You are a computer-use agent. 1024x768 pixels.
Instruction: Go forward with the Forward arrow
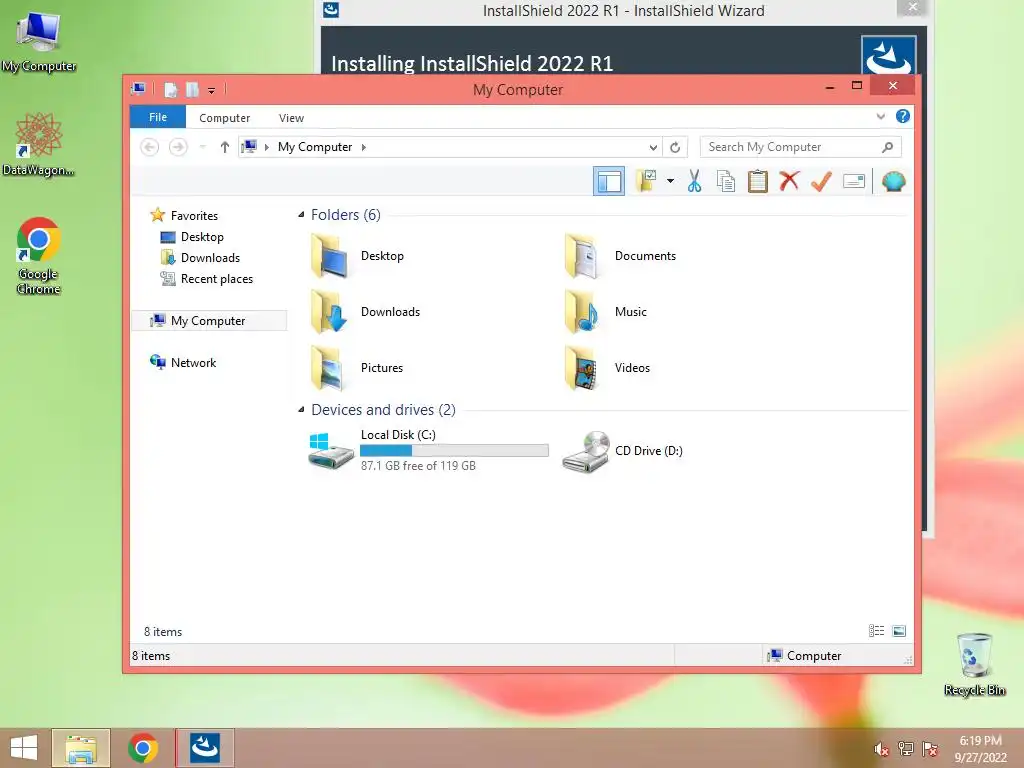[178, 147]
